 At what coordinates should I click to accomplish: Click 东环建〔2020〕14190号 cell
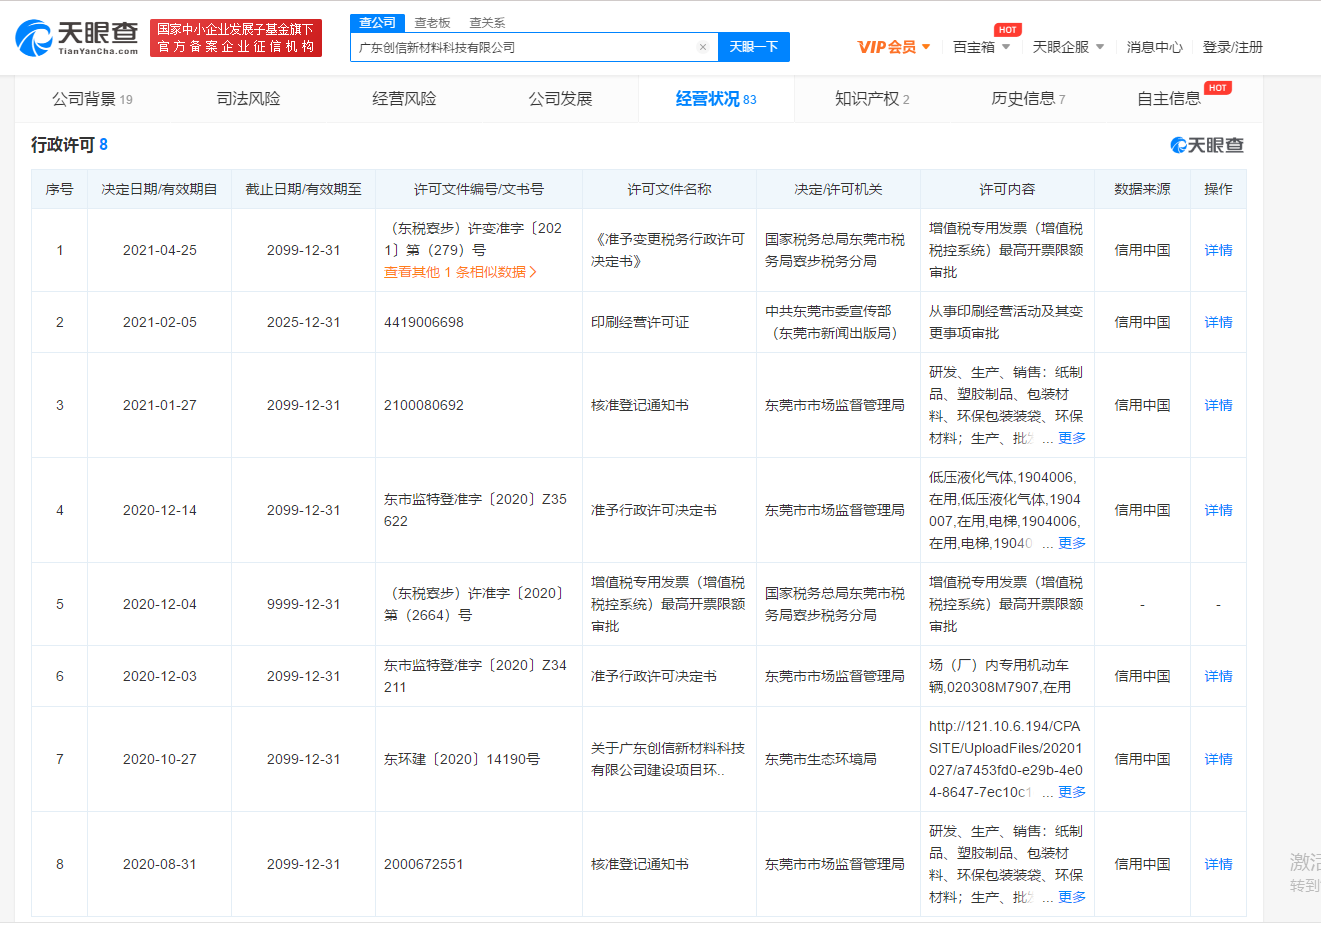point(462,759)
